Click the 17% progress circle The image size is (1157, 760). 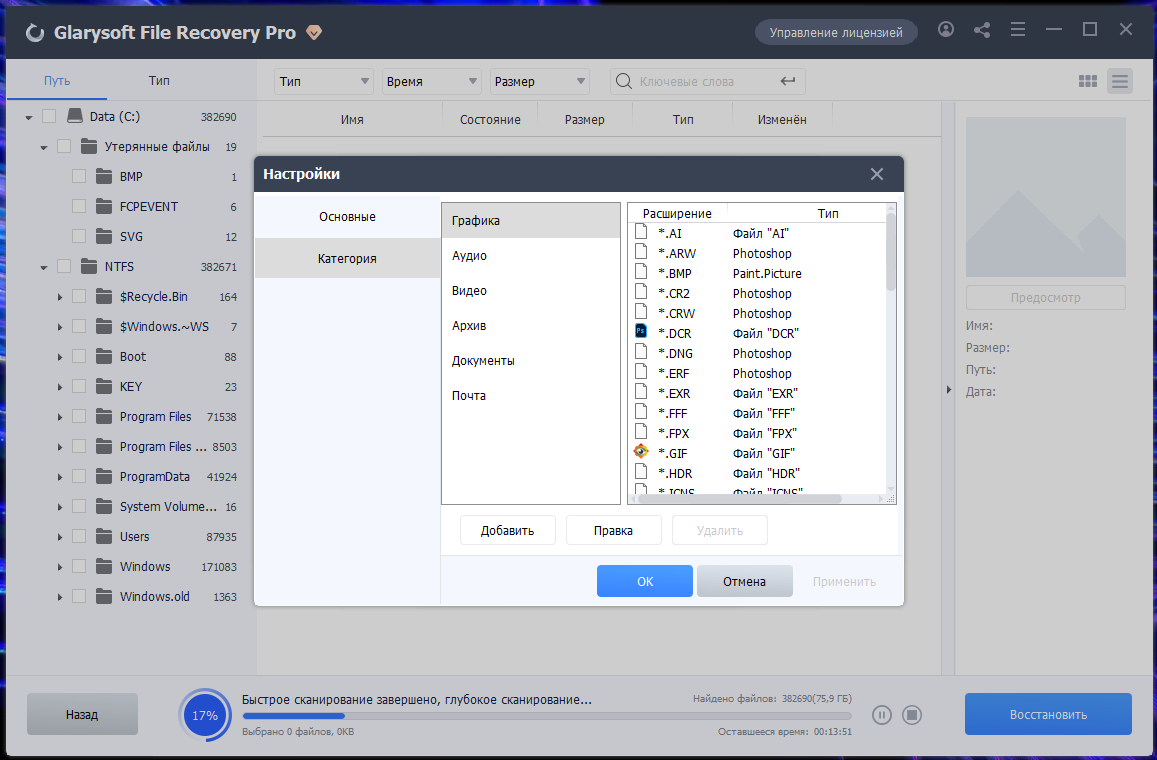205,715
